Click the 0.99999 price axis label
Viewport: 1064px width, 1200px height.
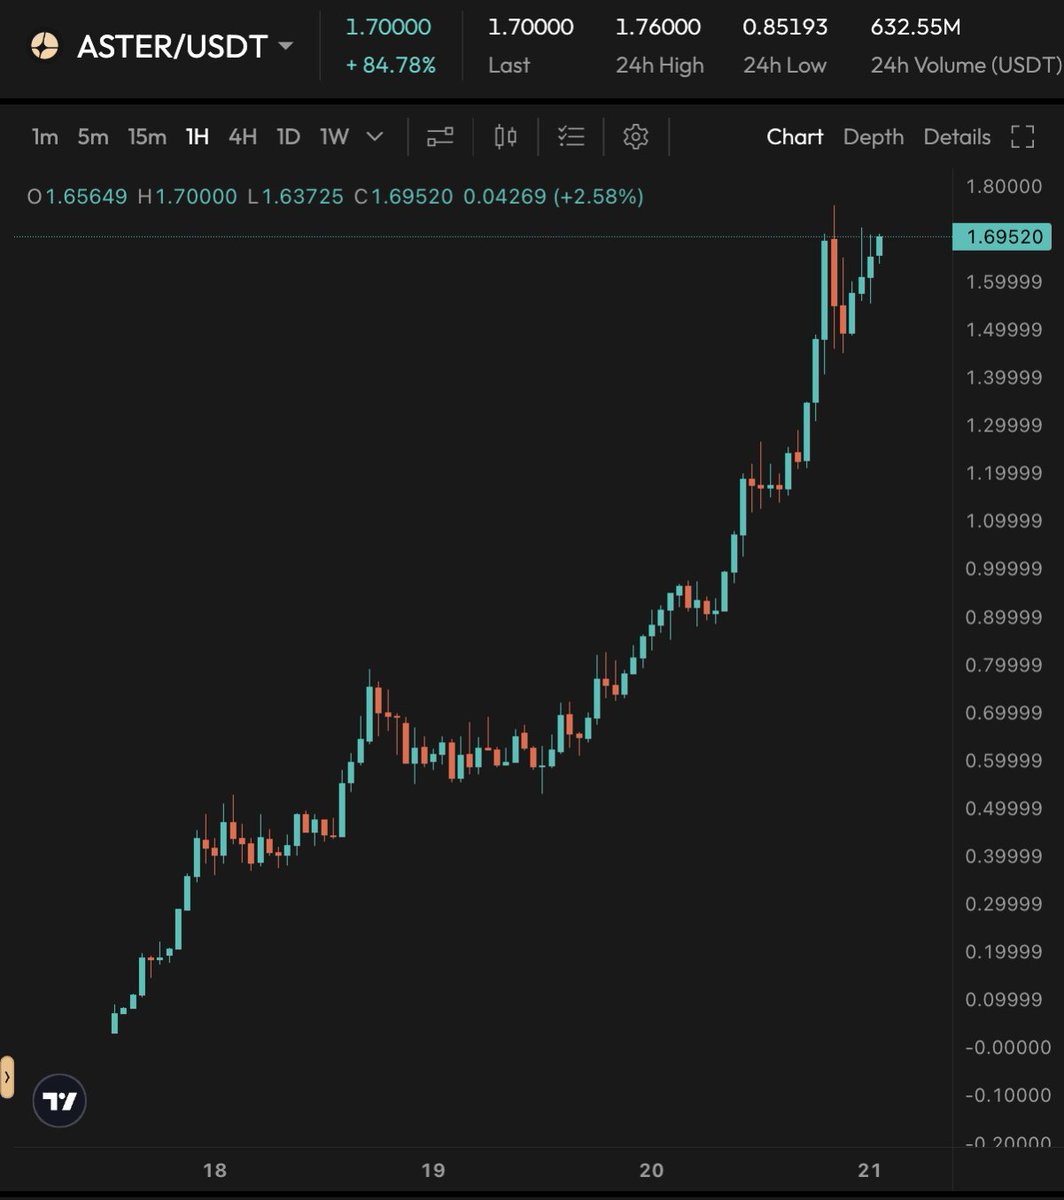point(1004,569)
